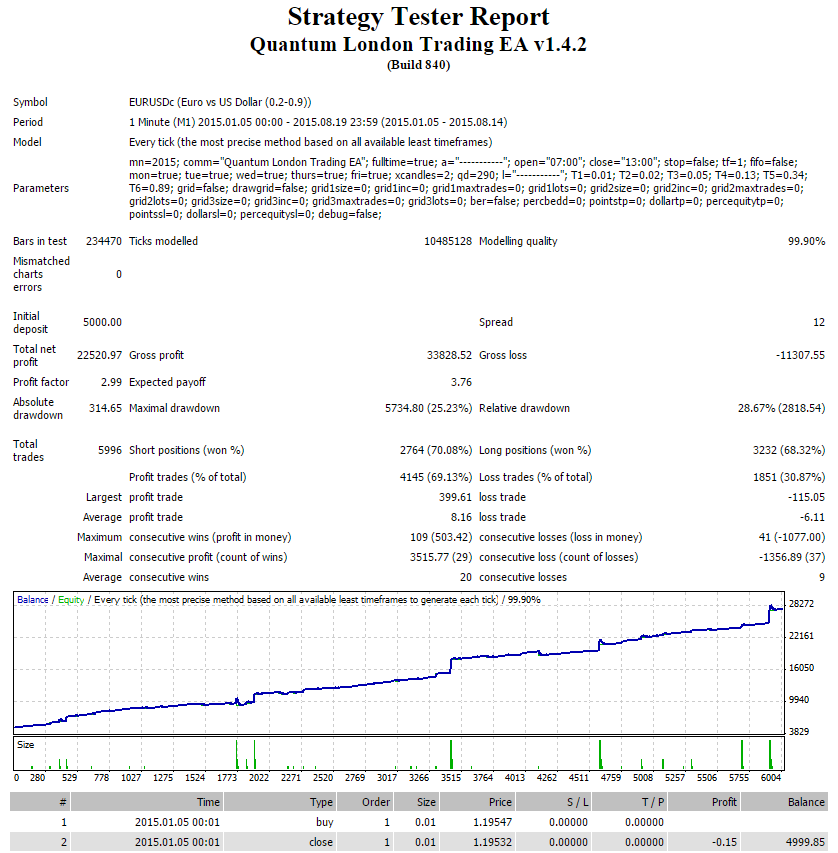Click the "(Build 840)" text
This screenshot has height=853, width=838.
coord(418,65)
